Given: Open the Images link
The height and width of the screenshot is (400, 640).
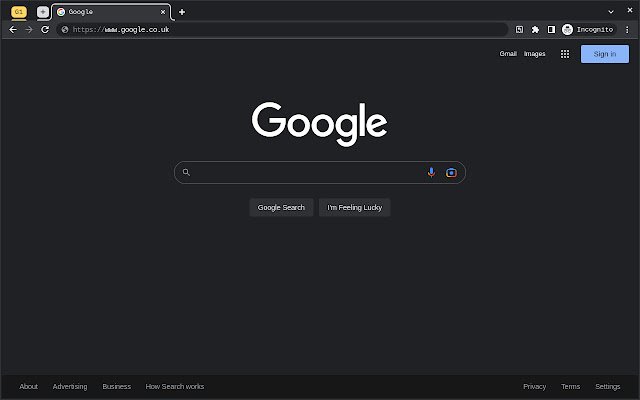Looking at the screenshot, I should point(534,53).
